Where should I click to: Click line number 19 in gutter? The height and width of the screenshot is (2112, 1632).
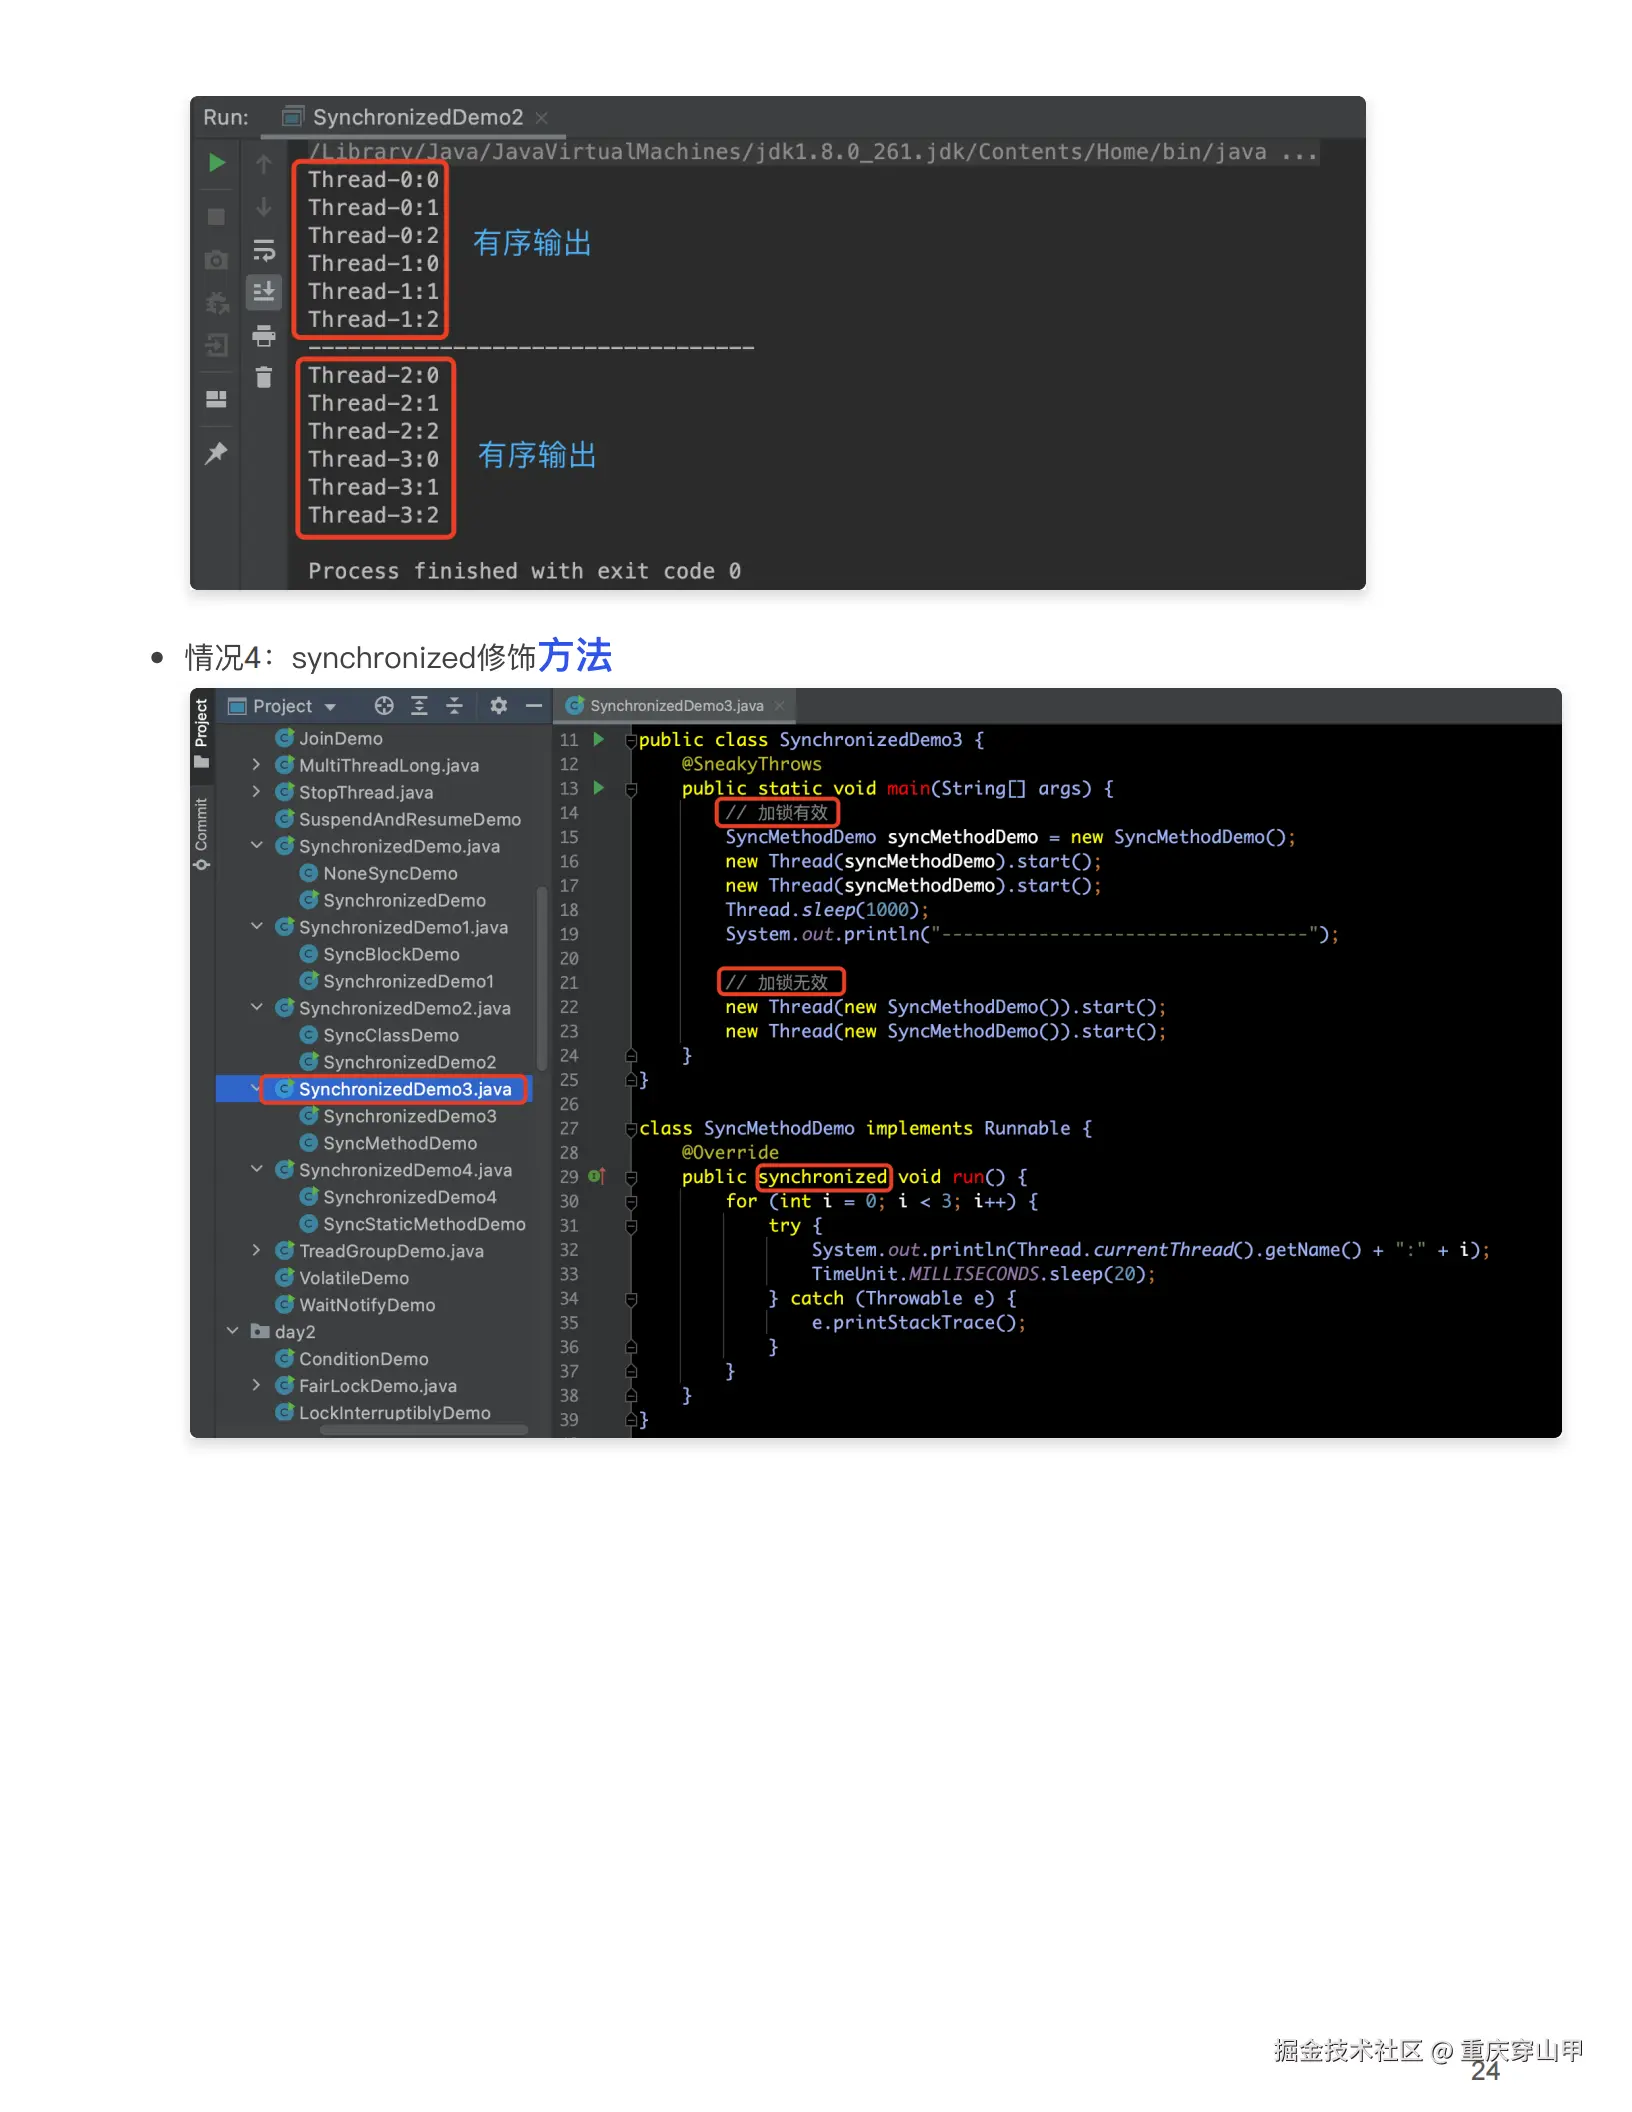569,934
